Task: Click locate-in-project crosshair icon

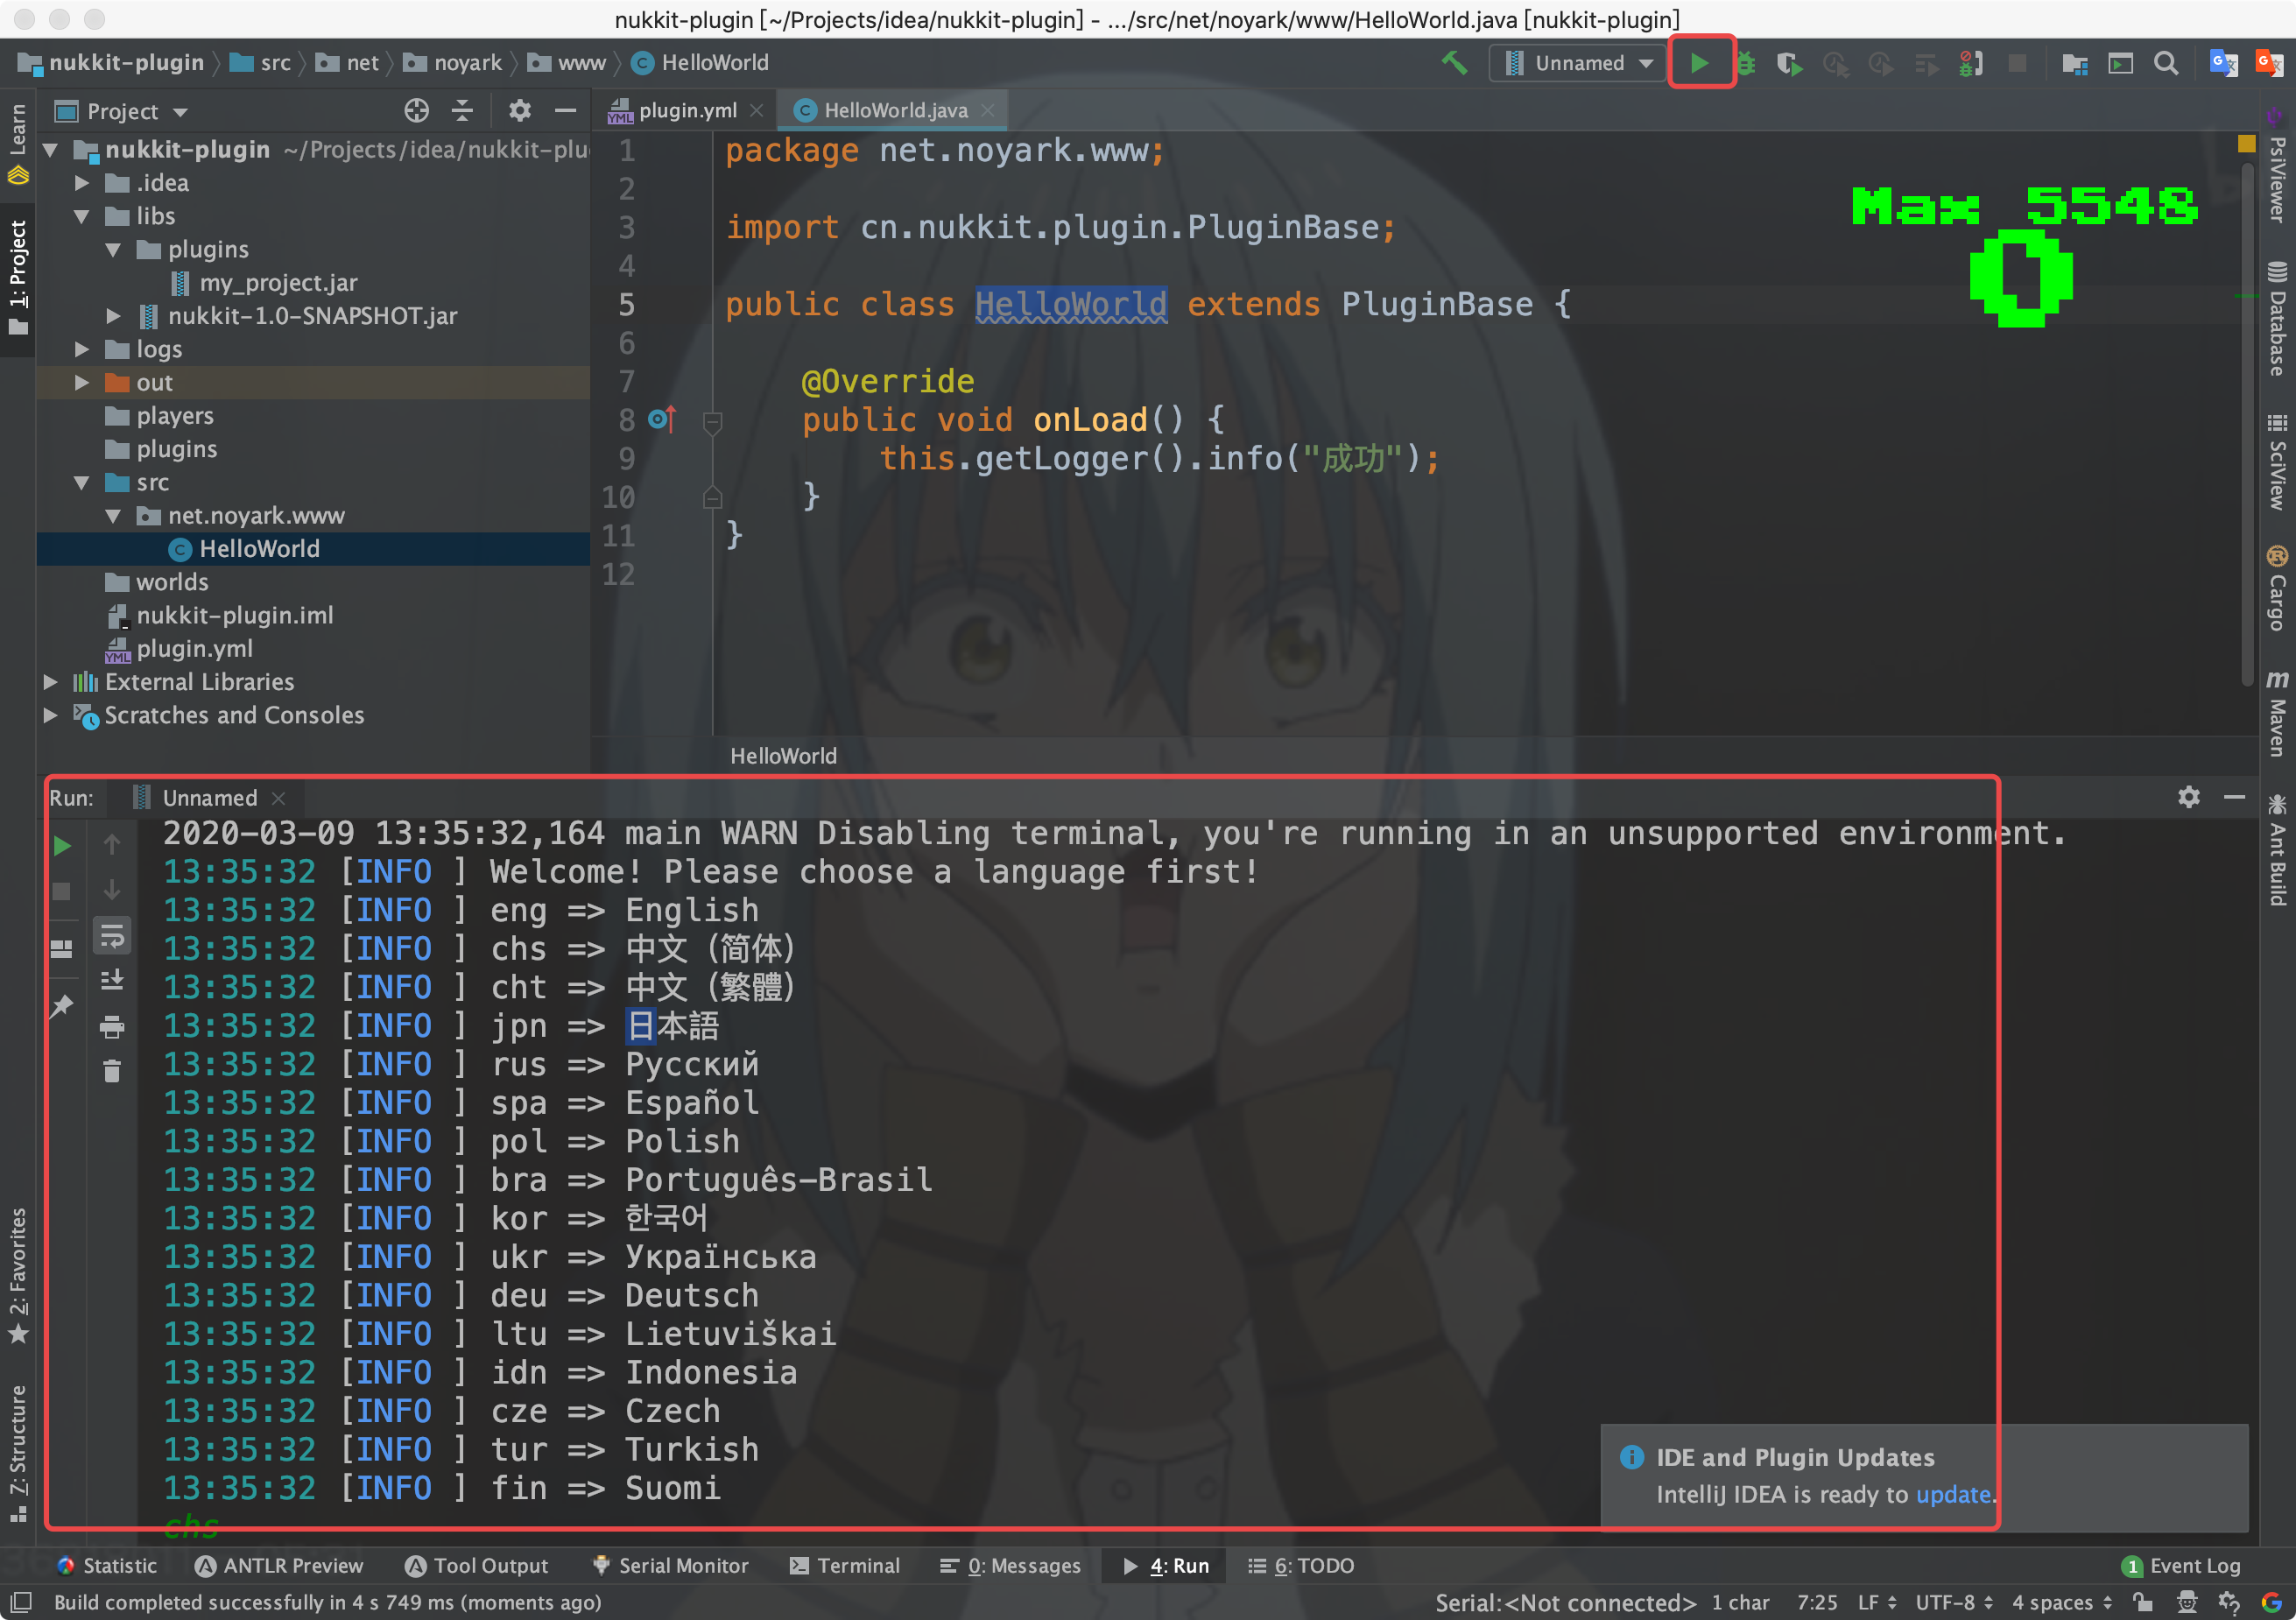Action: point(416,111)
